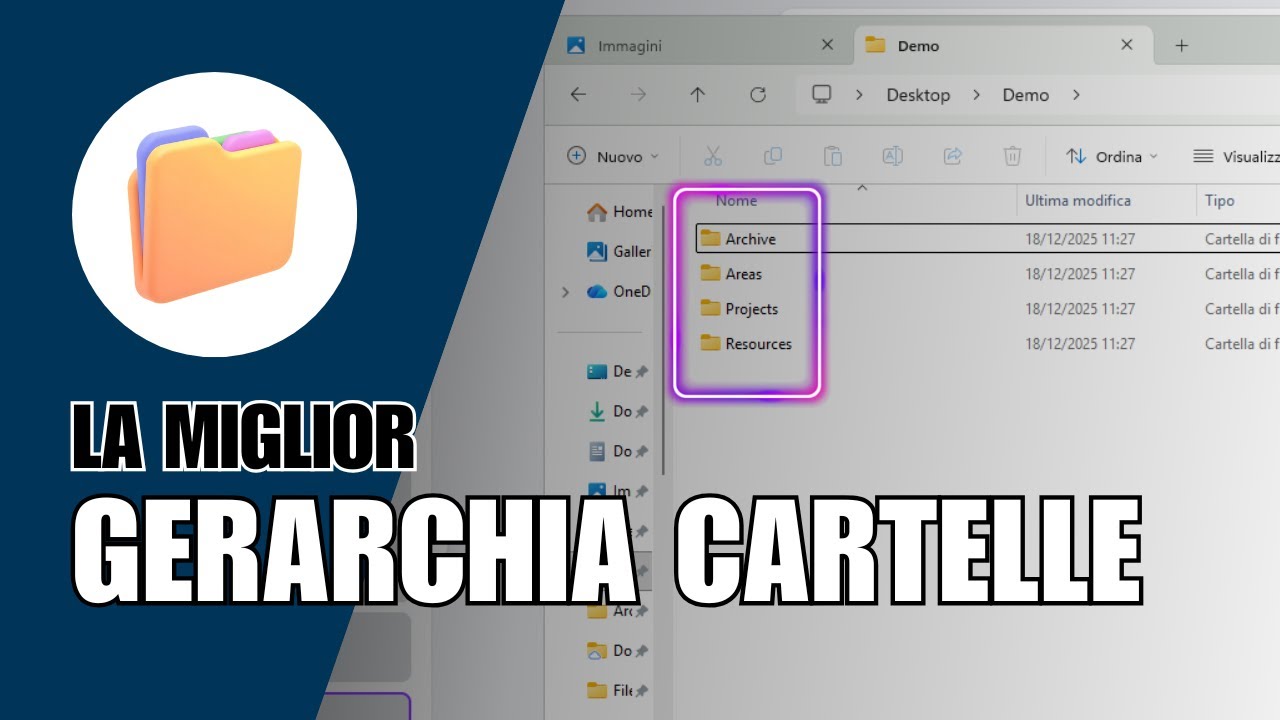The width and height of the screenshot is (1280, 720).
Task: Close the Demo tab
Action: (x=1127, y=45)
